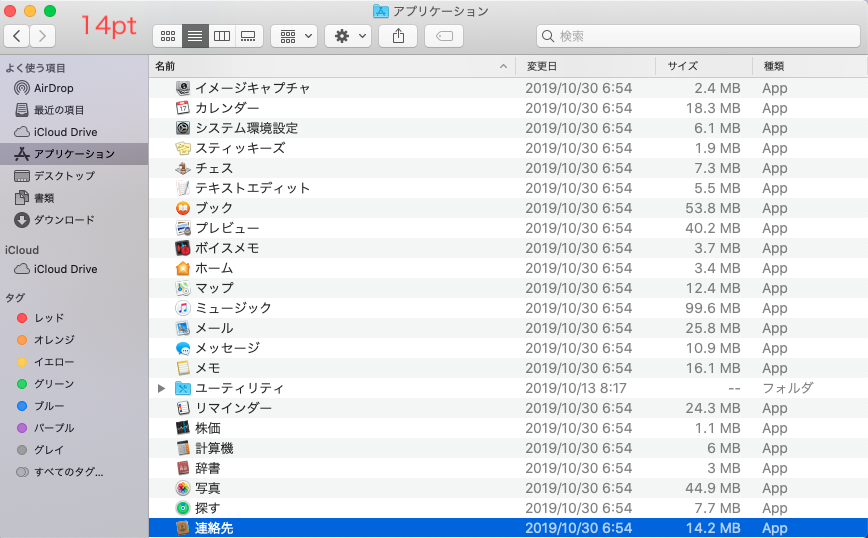Click the メッセージ app icon
868x538 pixels.
(x=183, y=348)
